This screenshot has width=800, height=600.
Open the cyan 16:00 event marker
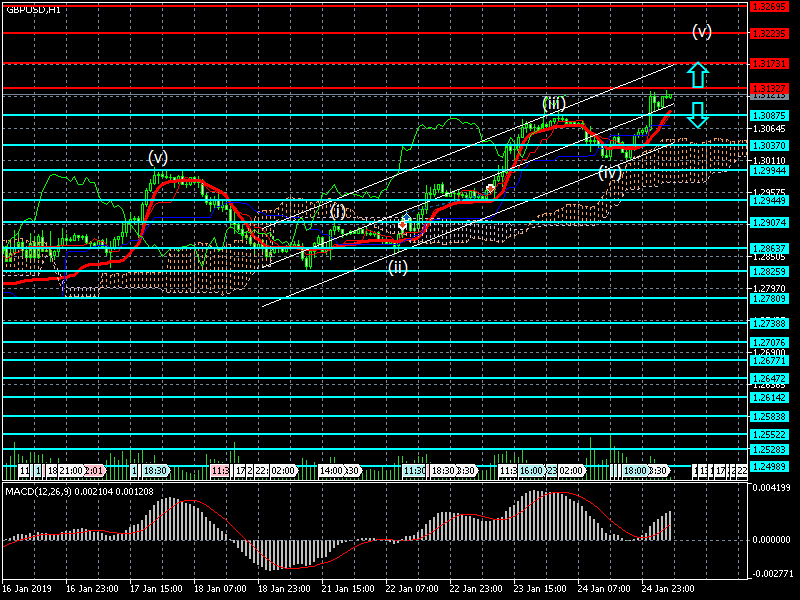[x=530, y=470]
